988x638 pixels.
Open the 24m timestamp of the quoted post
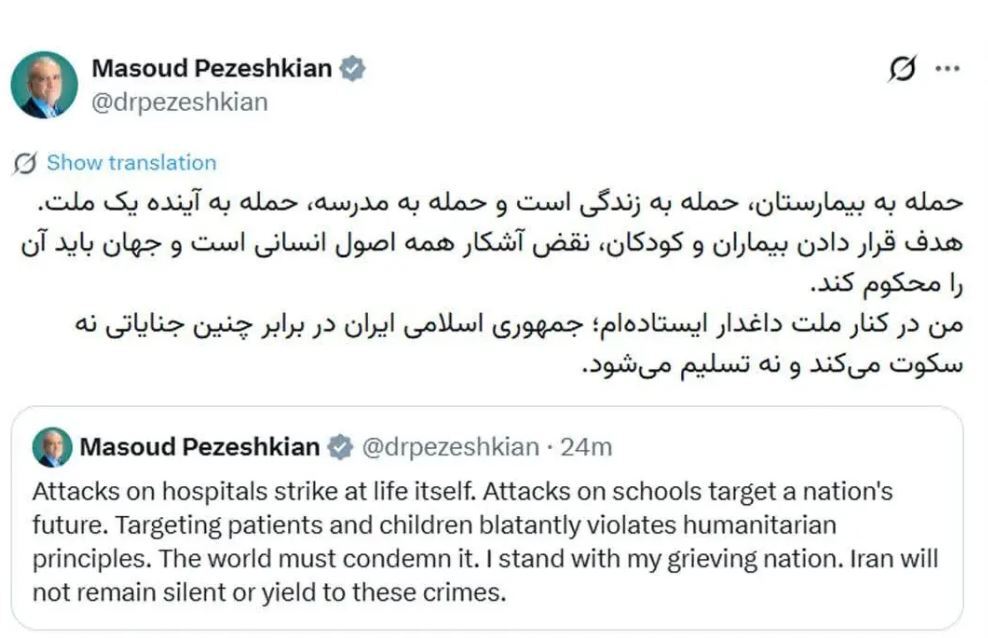coord(586,447)
